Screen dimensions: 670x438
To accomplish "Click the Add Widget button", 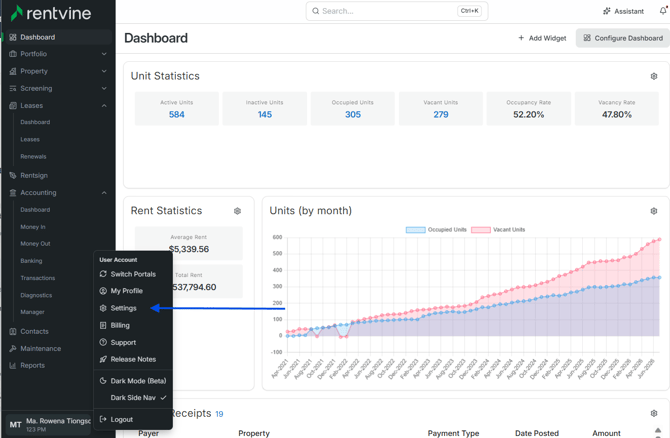I will click(542, 38).
